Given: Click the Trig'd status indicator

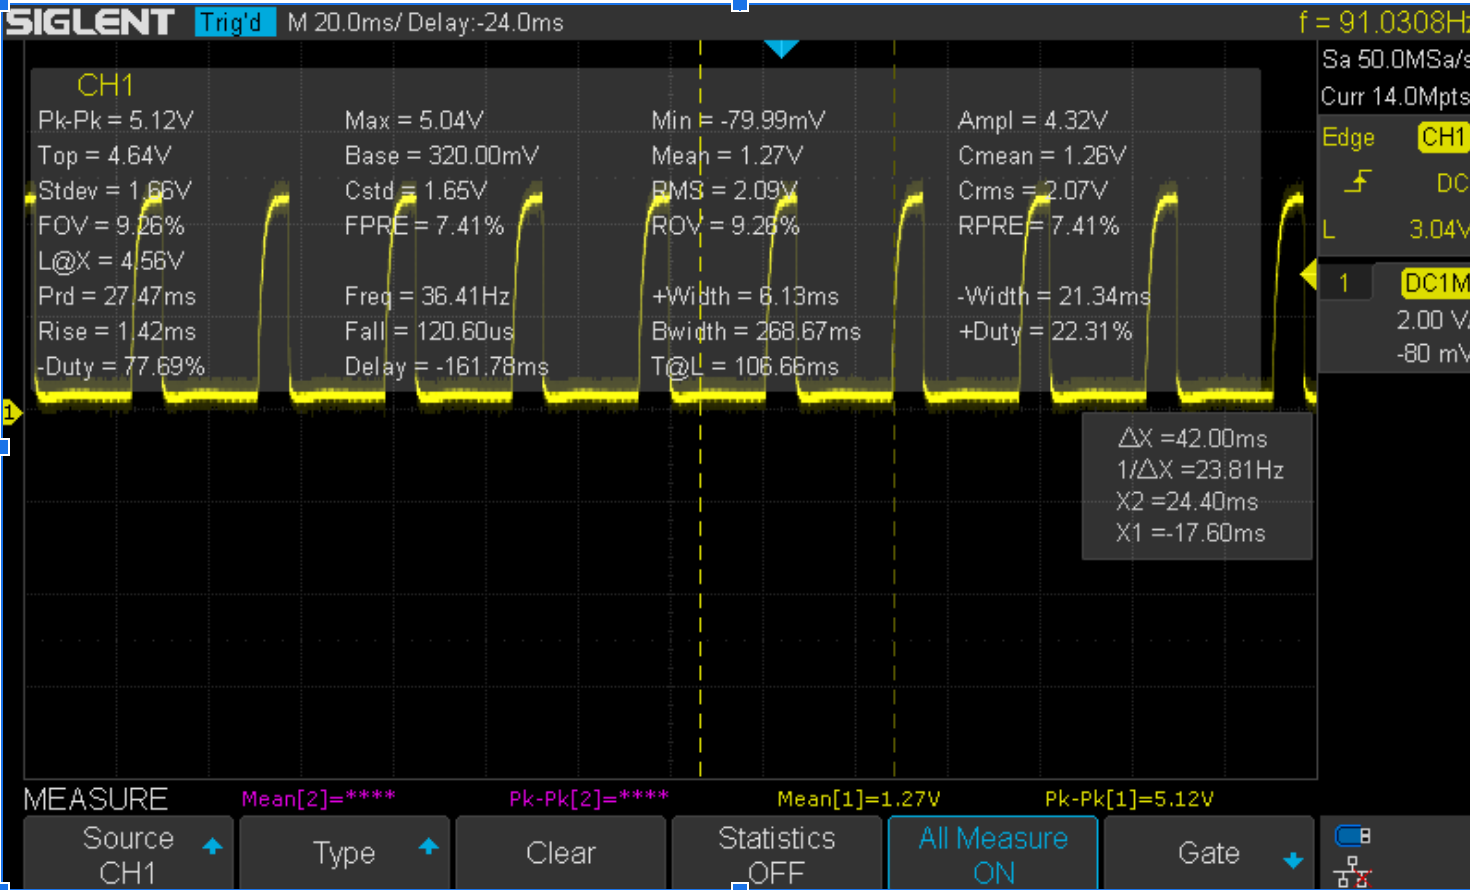Looking at the screenshot, I should [x=235, y=22].
